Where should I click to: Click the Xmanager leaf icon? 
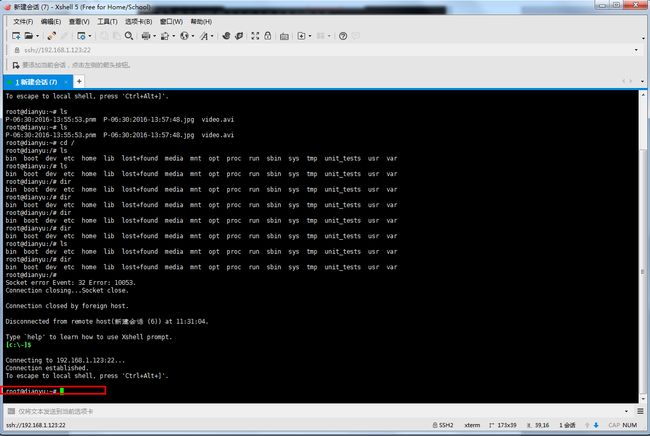(239, 36)
